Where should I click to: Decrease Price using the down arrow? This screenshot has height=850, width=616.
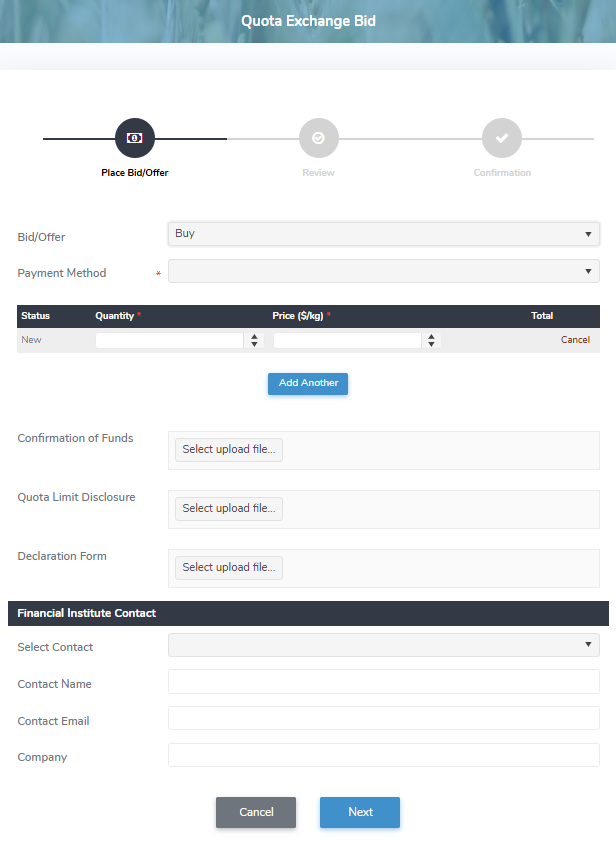pyautogui.click(x=431, y=345)
